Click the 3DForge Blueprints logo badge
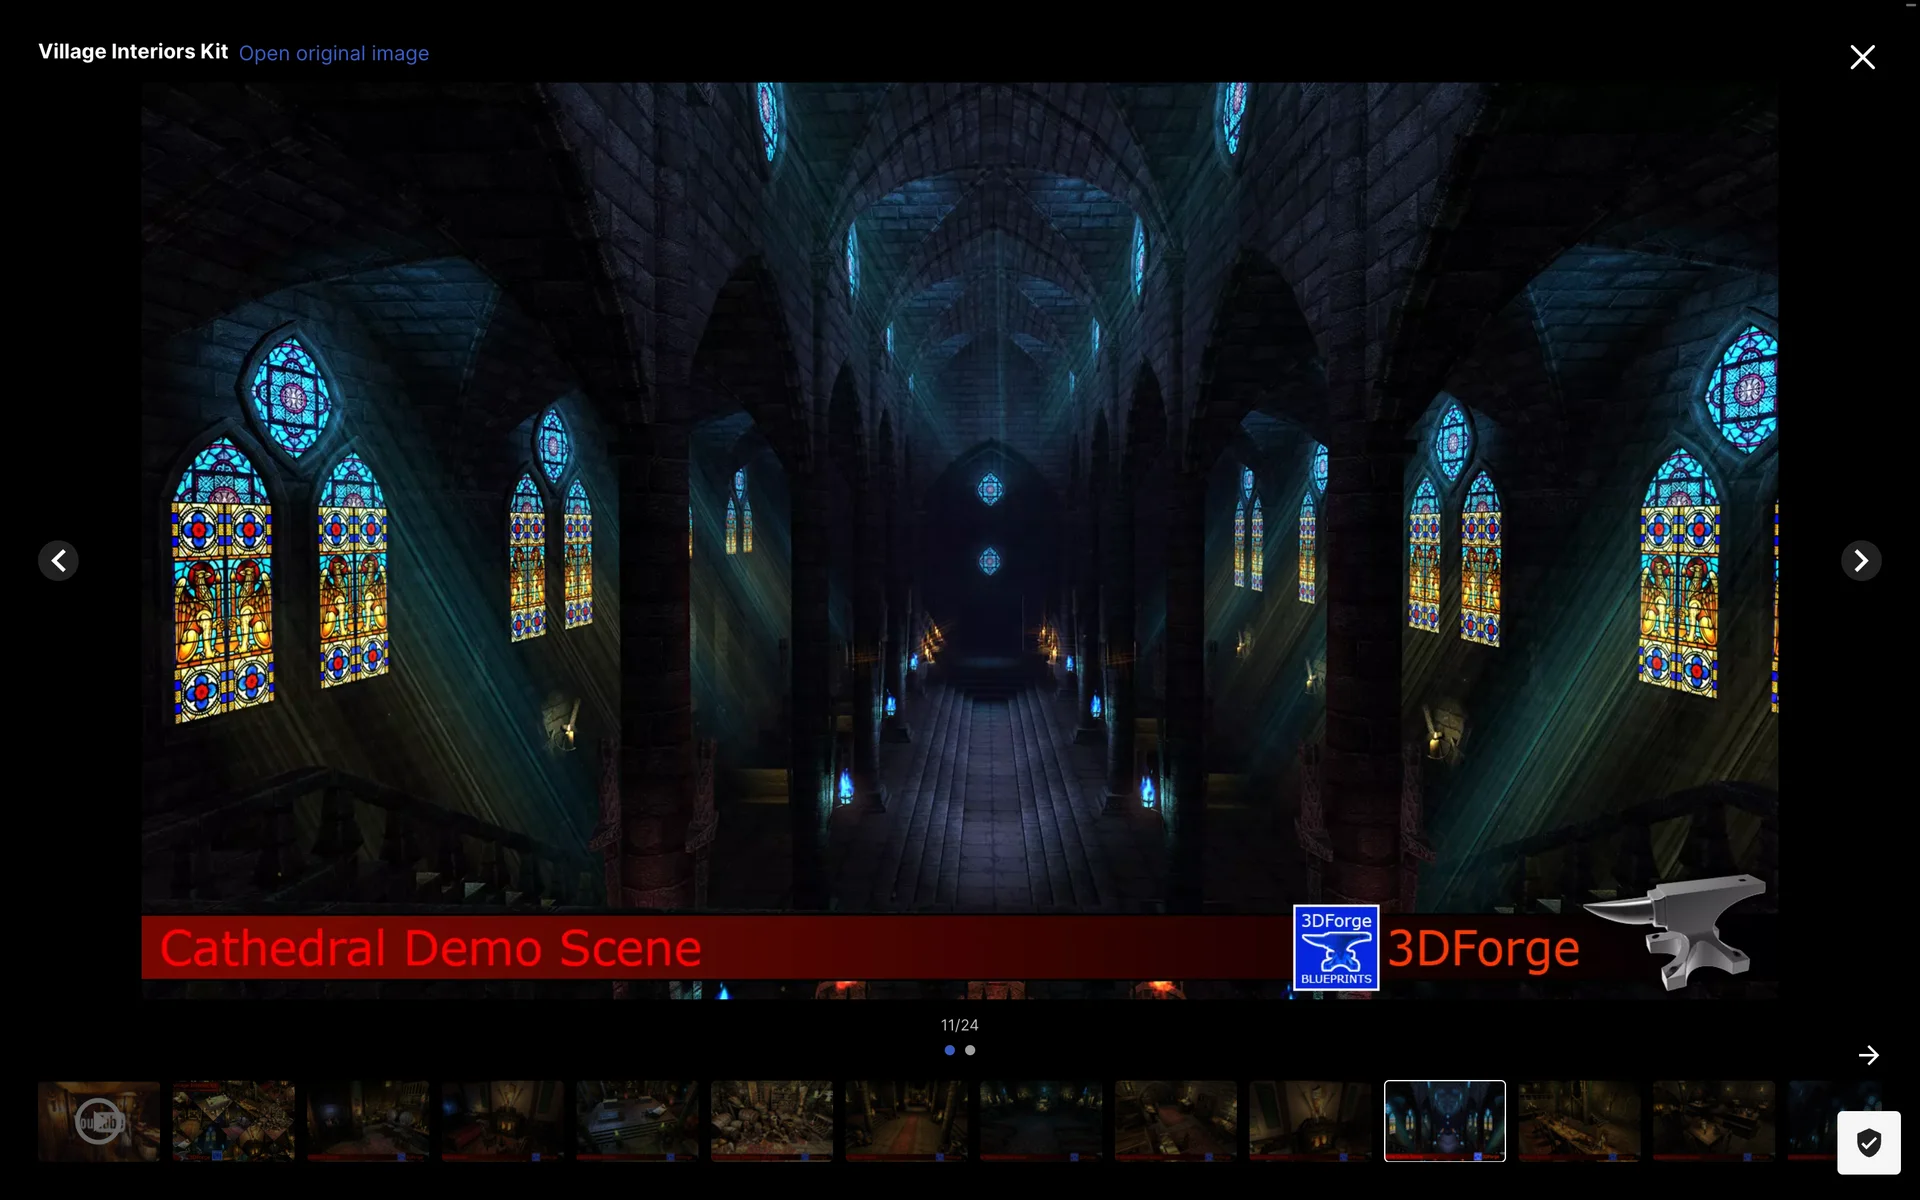 click(x=1335, y=947)
